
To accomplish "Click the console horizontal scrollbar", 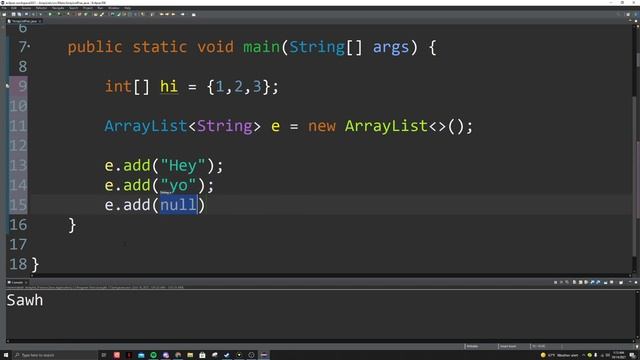I will tap(320, 340).
